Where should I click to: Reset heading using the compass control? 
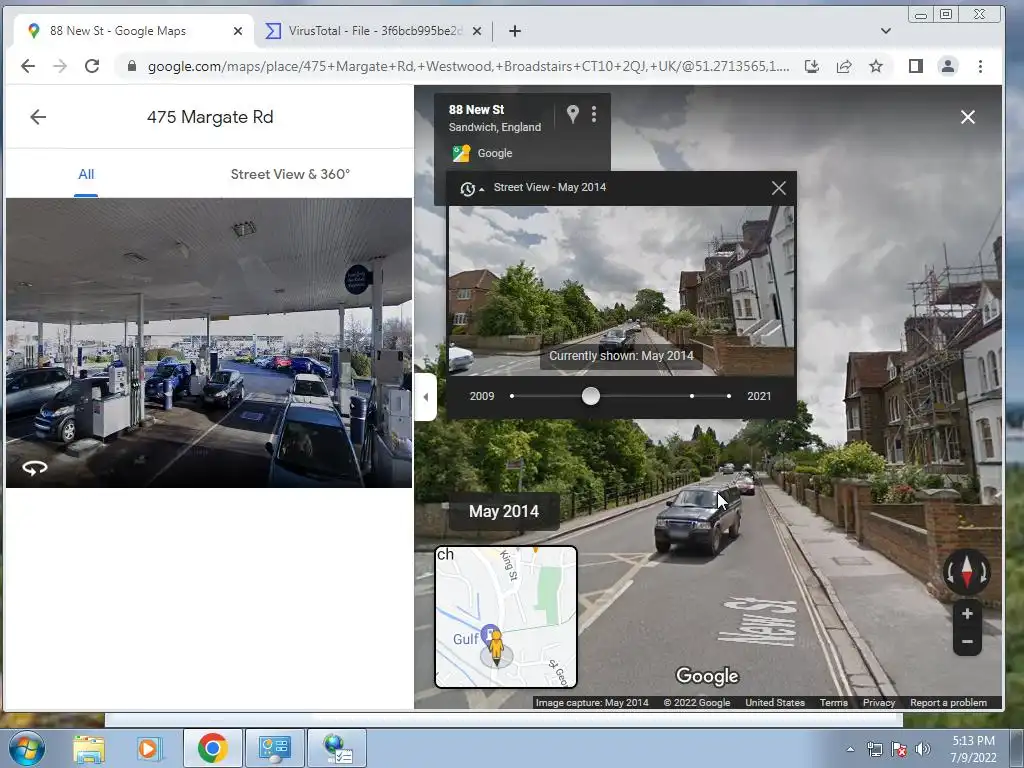[x=967, y=572]
